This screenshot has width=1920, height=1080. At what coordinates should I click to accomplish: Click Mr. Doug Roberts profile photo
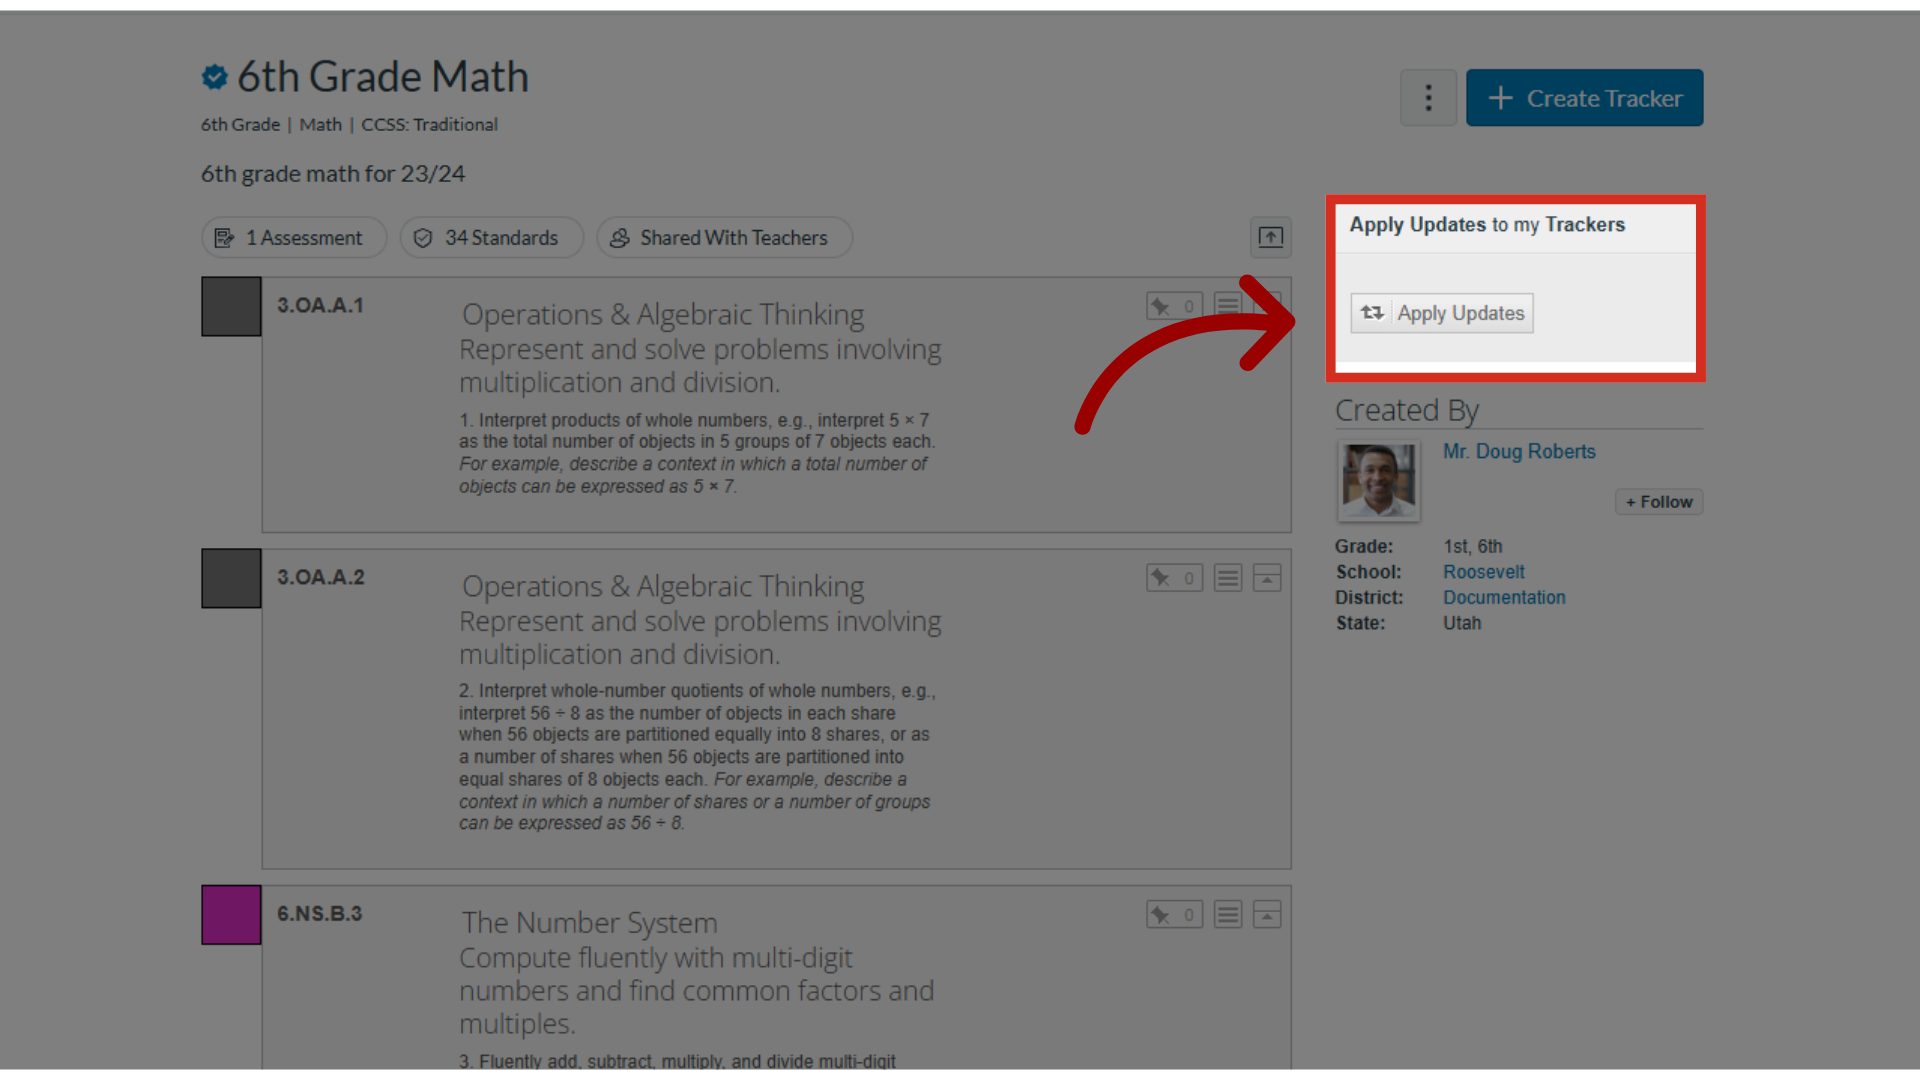[x=1378, y=481]
